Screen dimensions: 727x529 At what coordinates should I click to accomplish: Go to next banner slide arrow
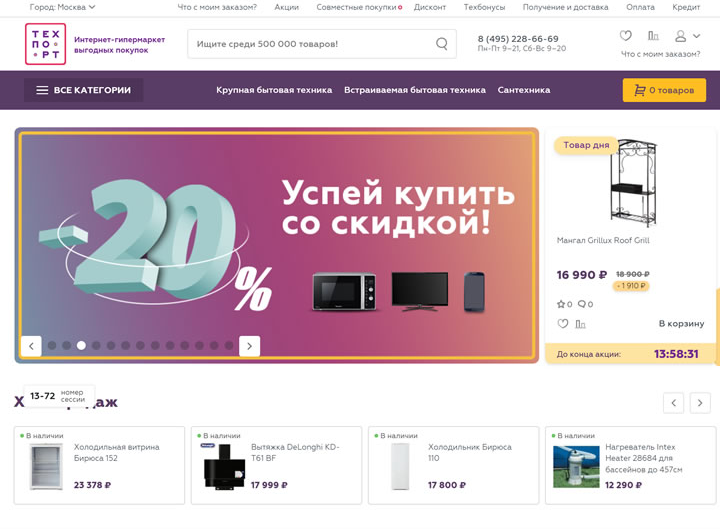tap(250, 346)
